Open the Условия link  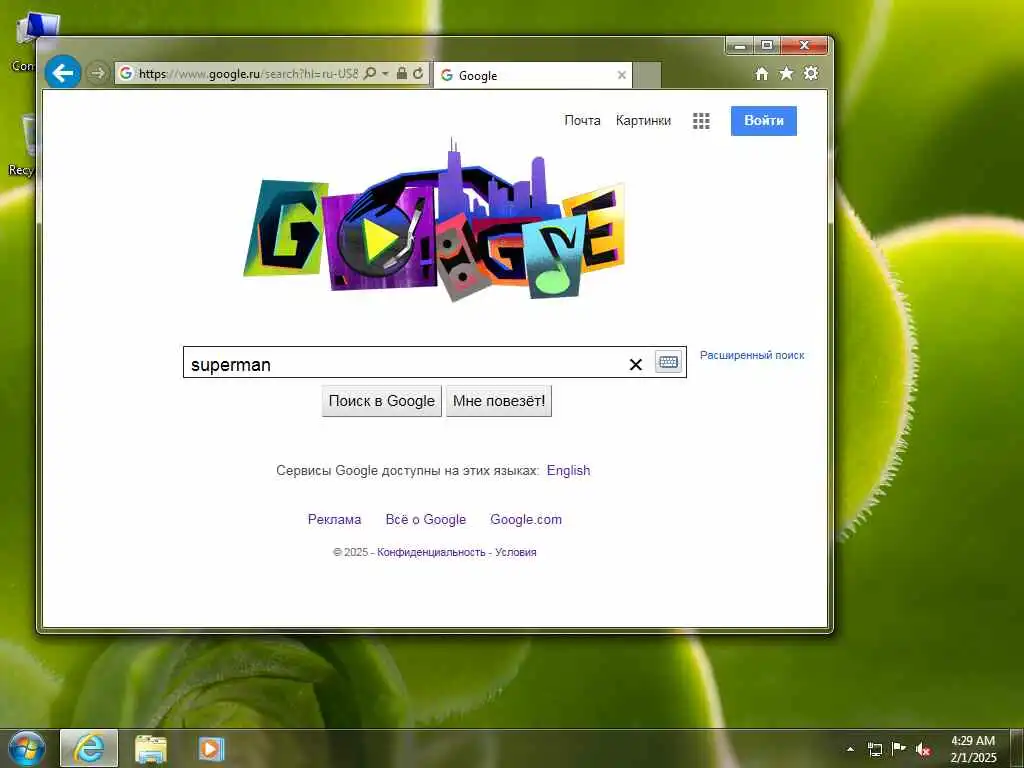click(x=515, y=552)
